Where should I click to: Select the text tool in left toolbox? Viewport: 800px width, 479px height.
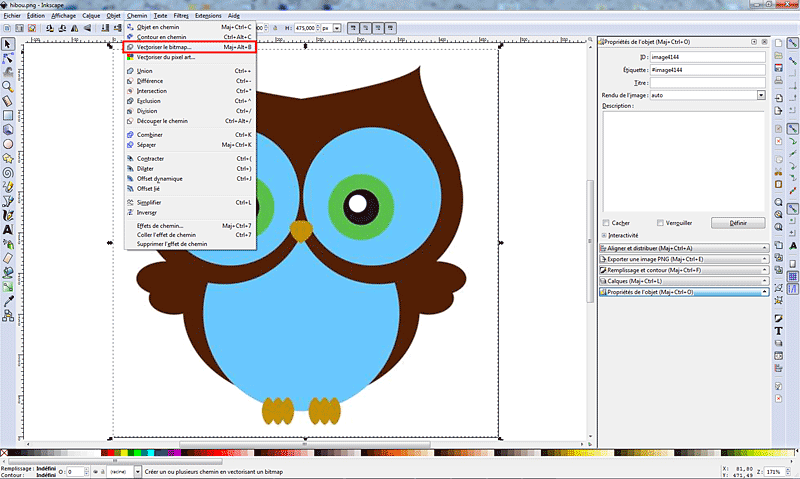(8, 229)
